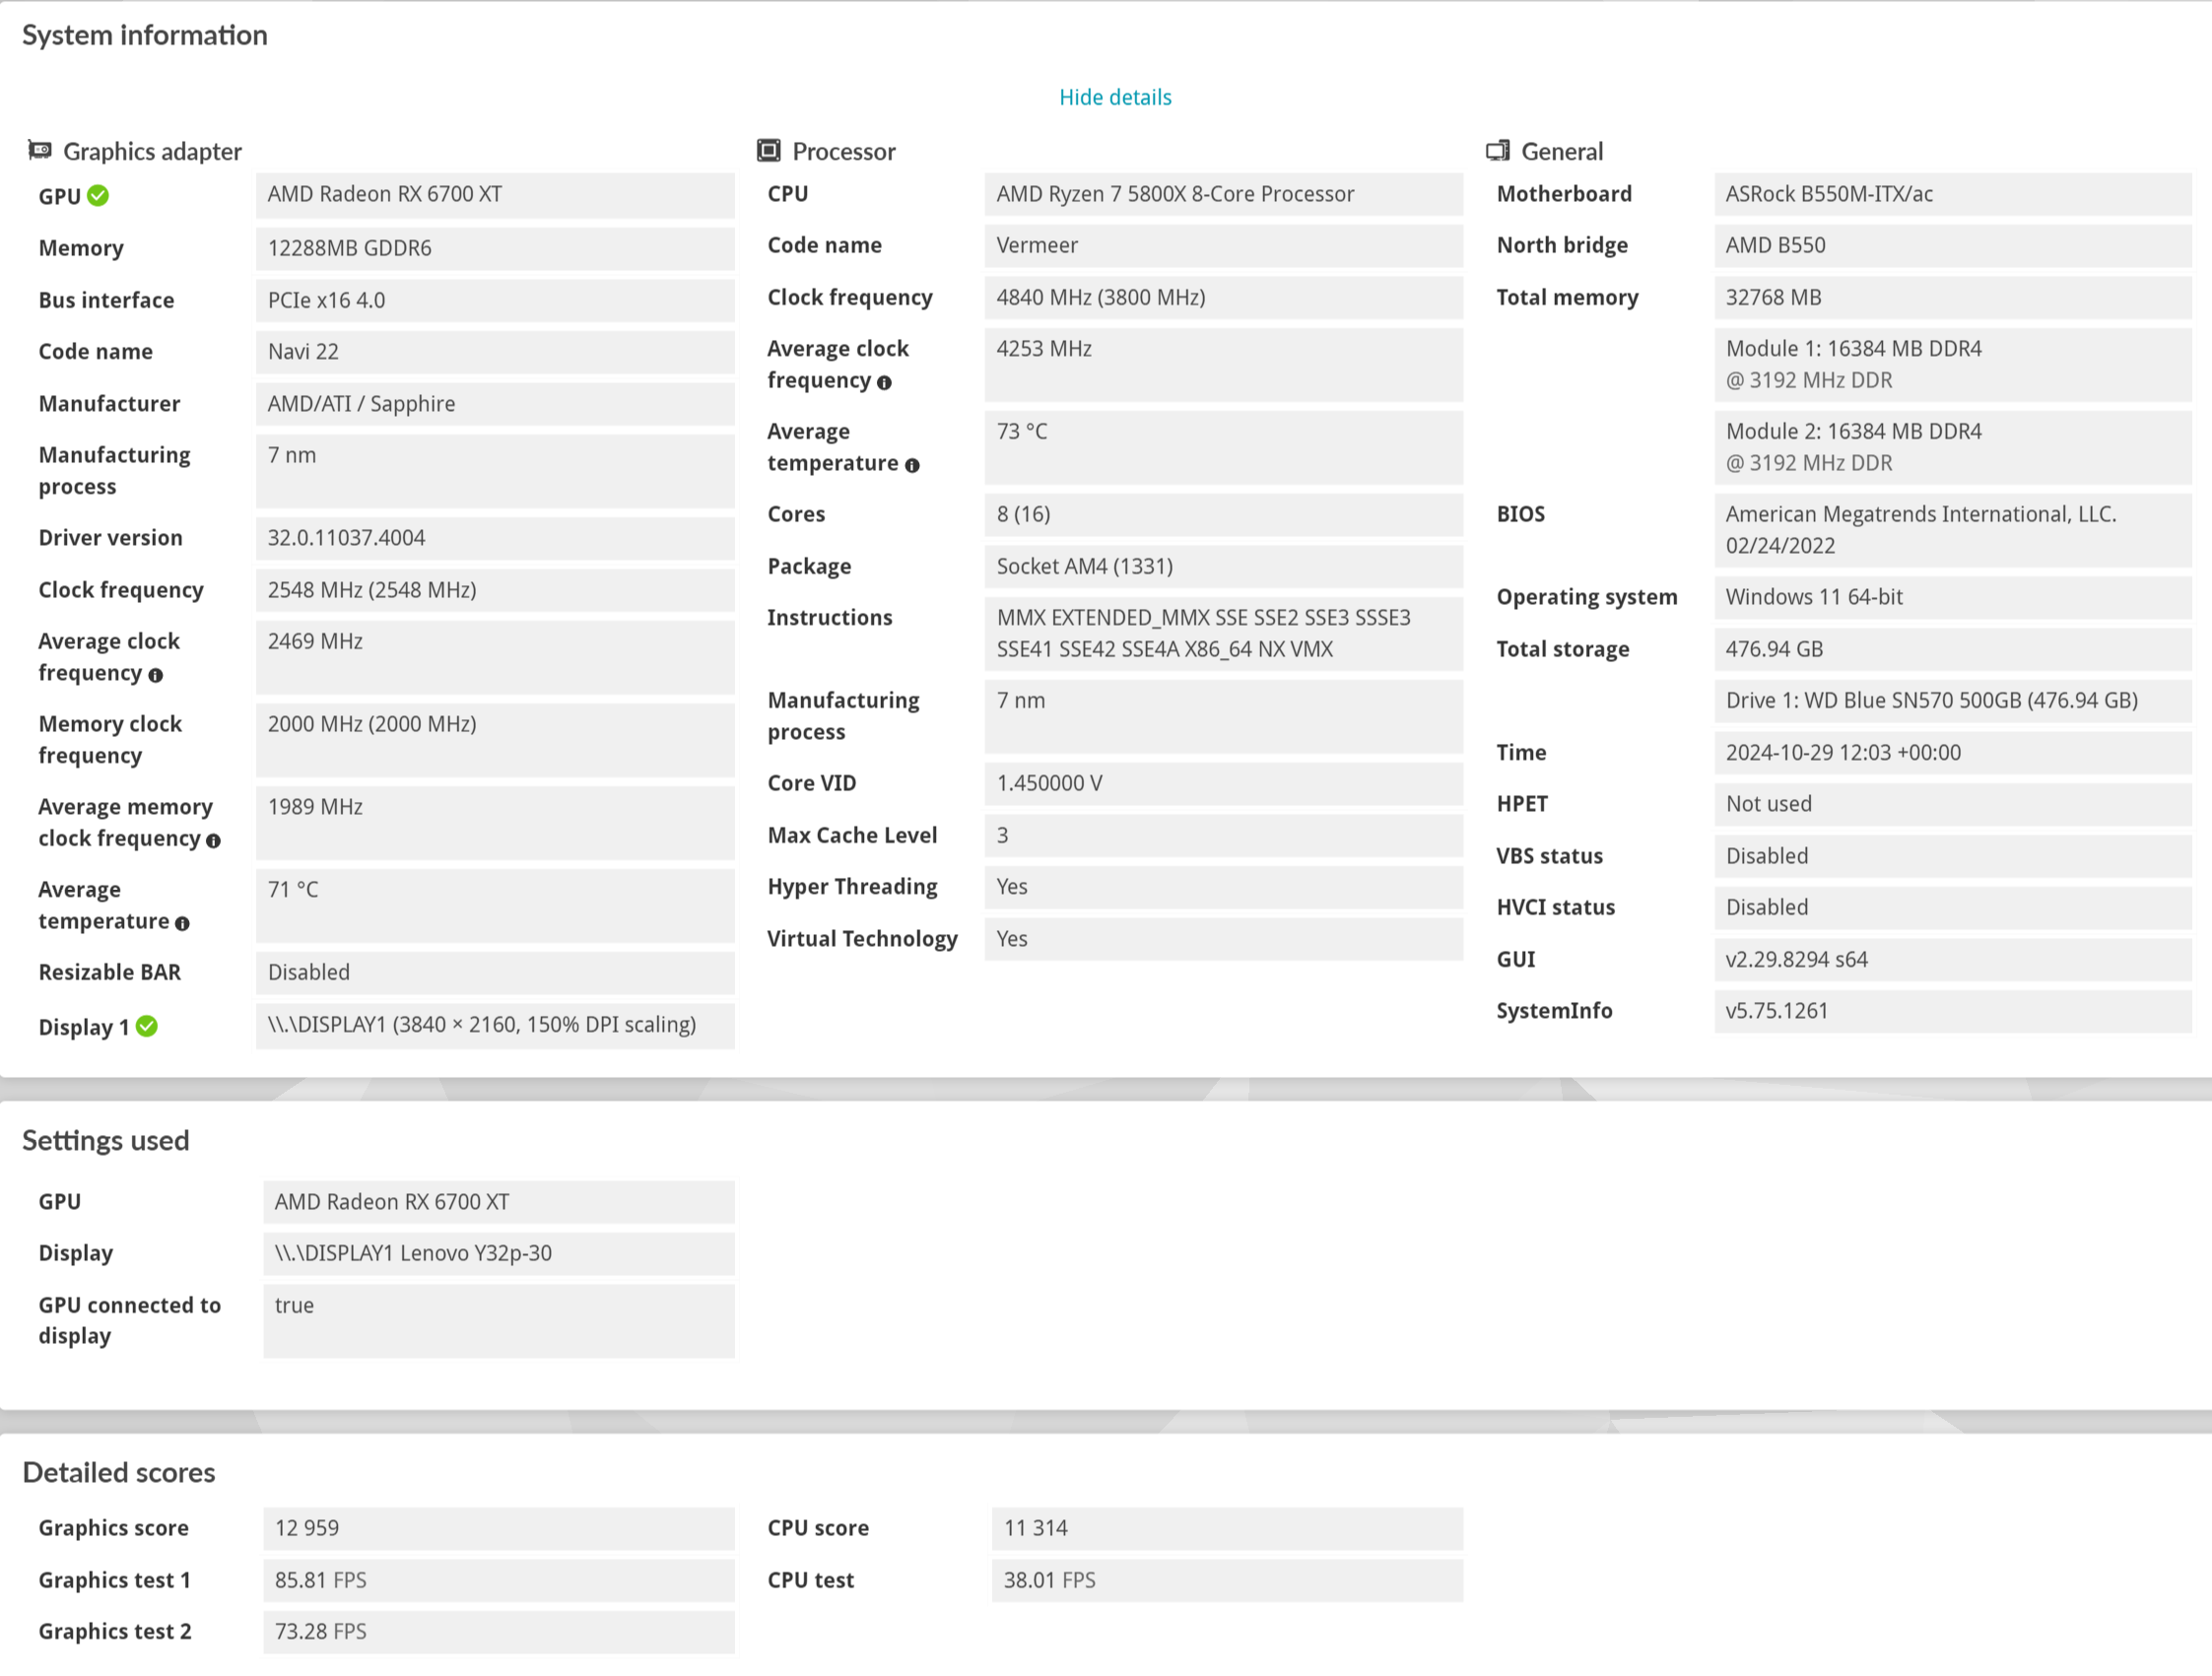Click the Hide details link
Viewport: 2212px width, 1676px height.
[x=1115, y=97]
